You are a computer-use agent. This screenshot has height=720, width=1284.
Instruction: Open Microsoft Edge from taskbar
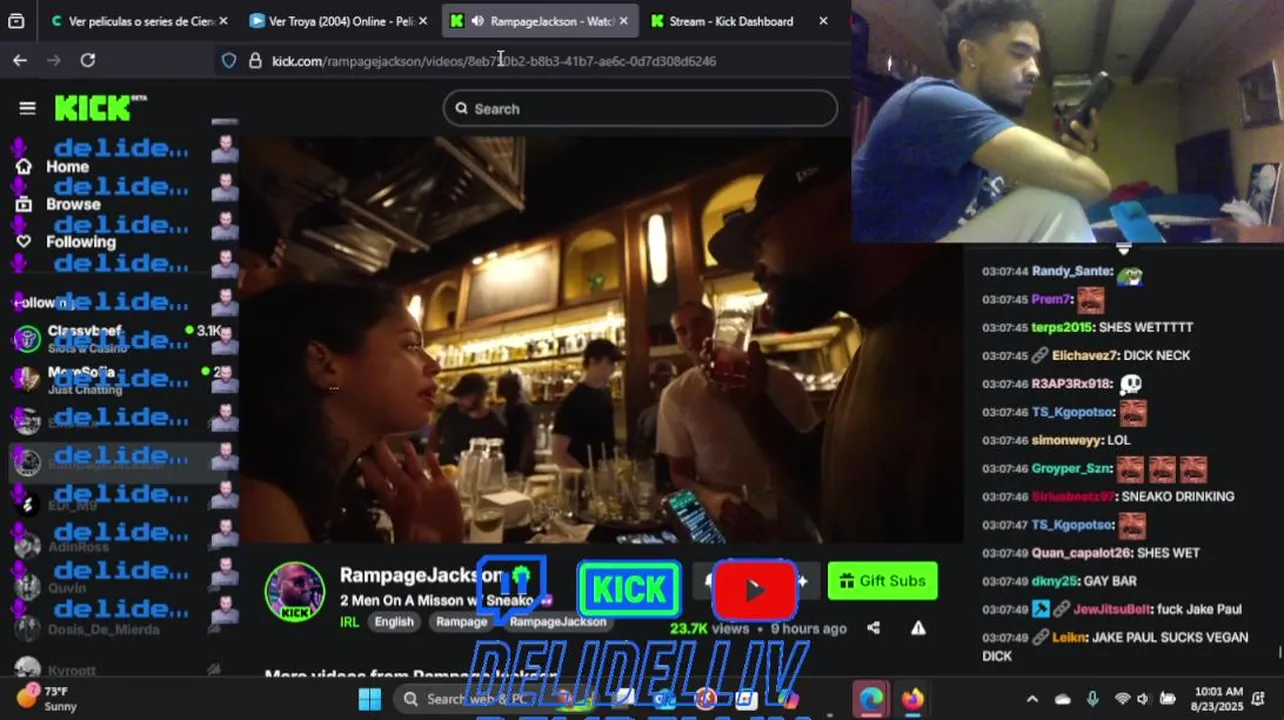point(871,698)
